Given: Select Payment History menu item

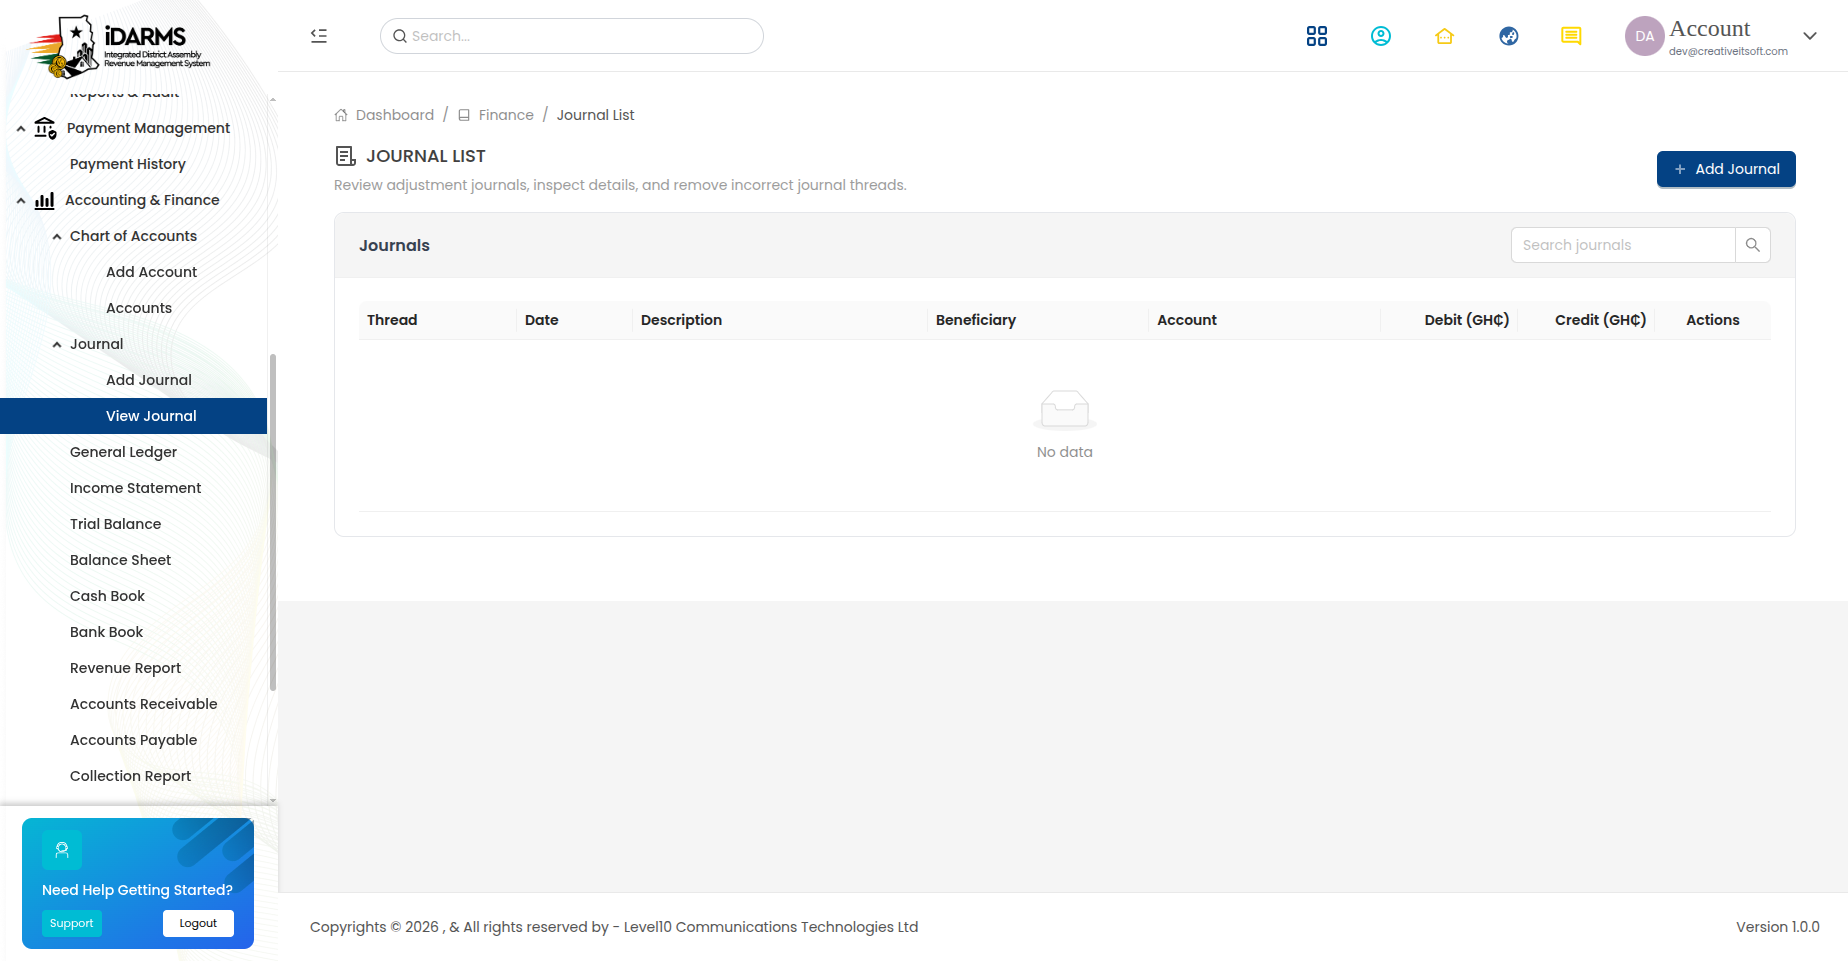Looking at the screenshot, I should pos(128,164).
